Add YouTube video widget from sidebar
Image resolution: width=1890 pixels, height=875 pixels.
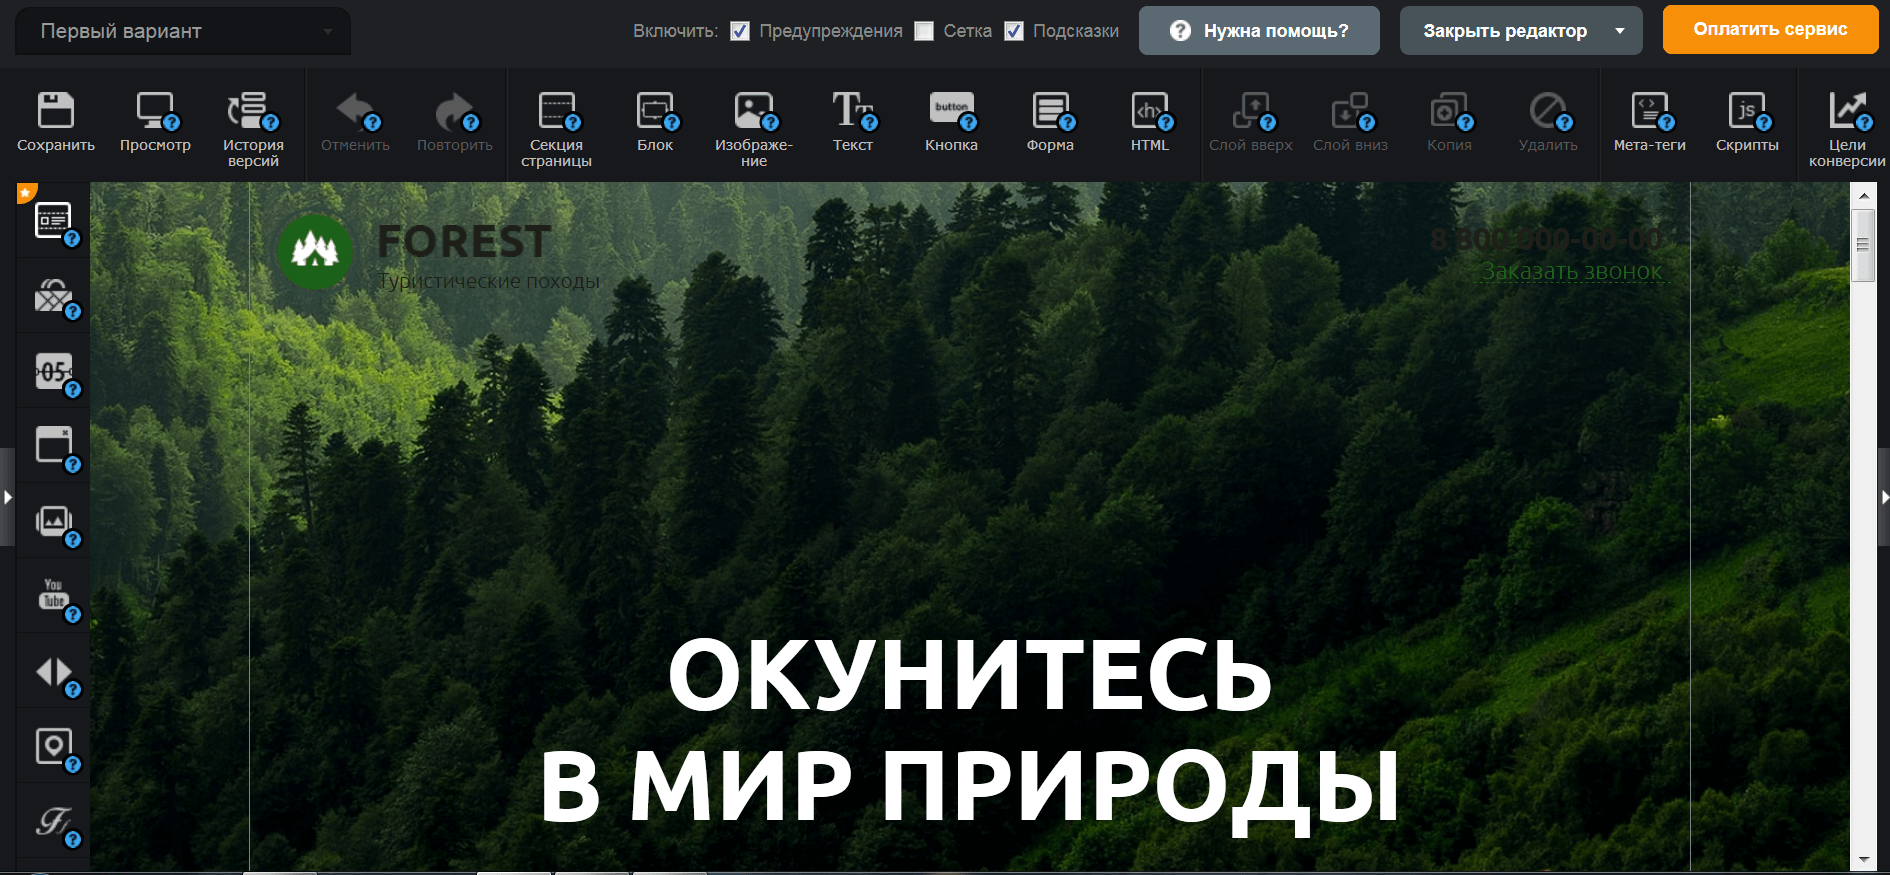tap(54, 596)
